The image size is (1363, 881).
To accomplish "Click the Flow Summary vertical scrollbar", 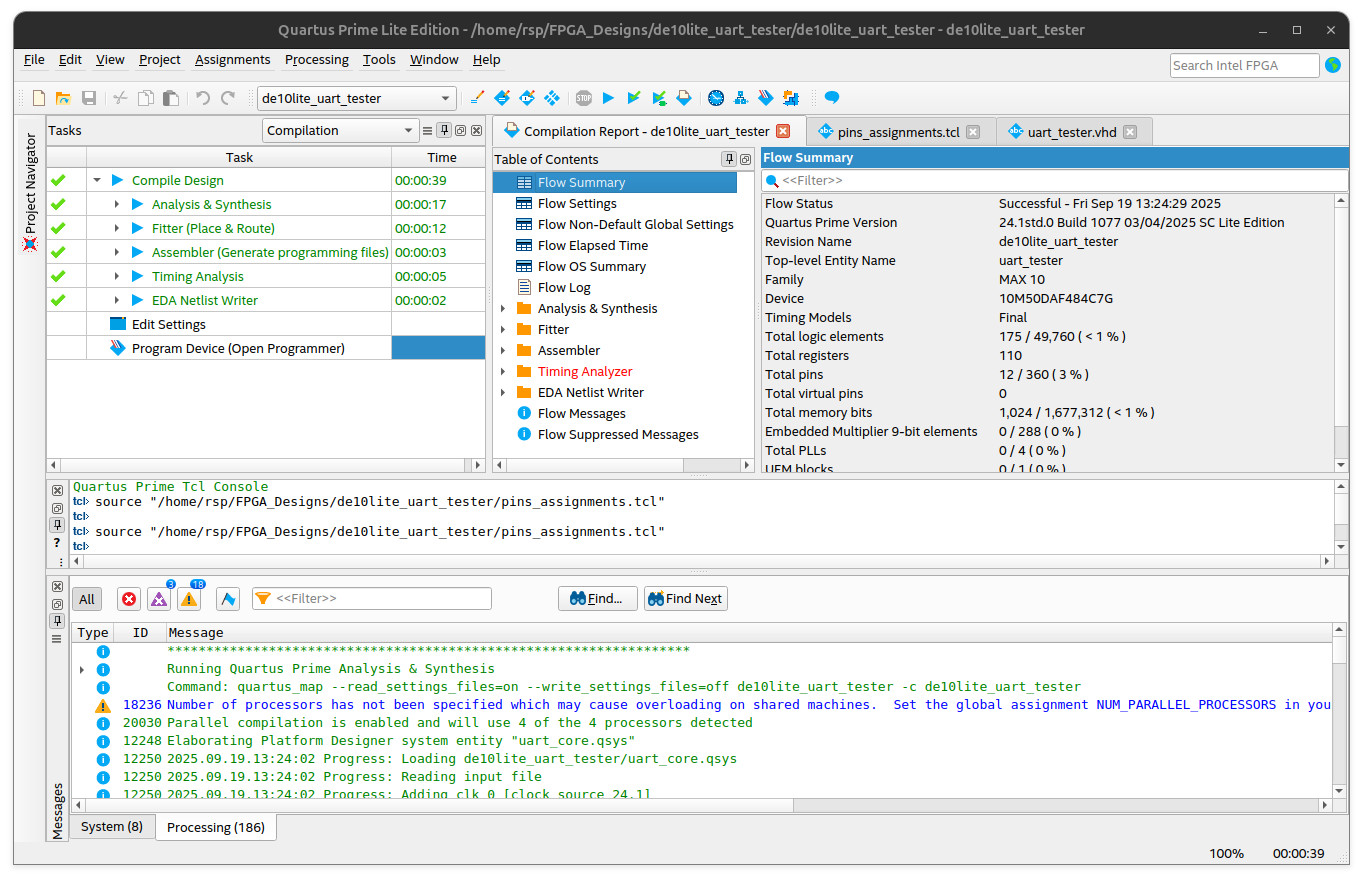I will (1341, 330).
